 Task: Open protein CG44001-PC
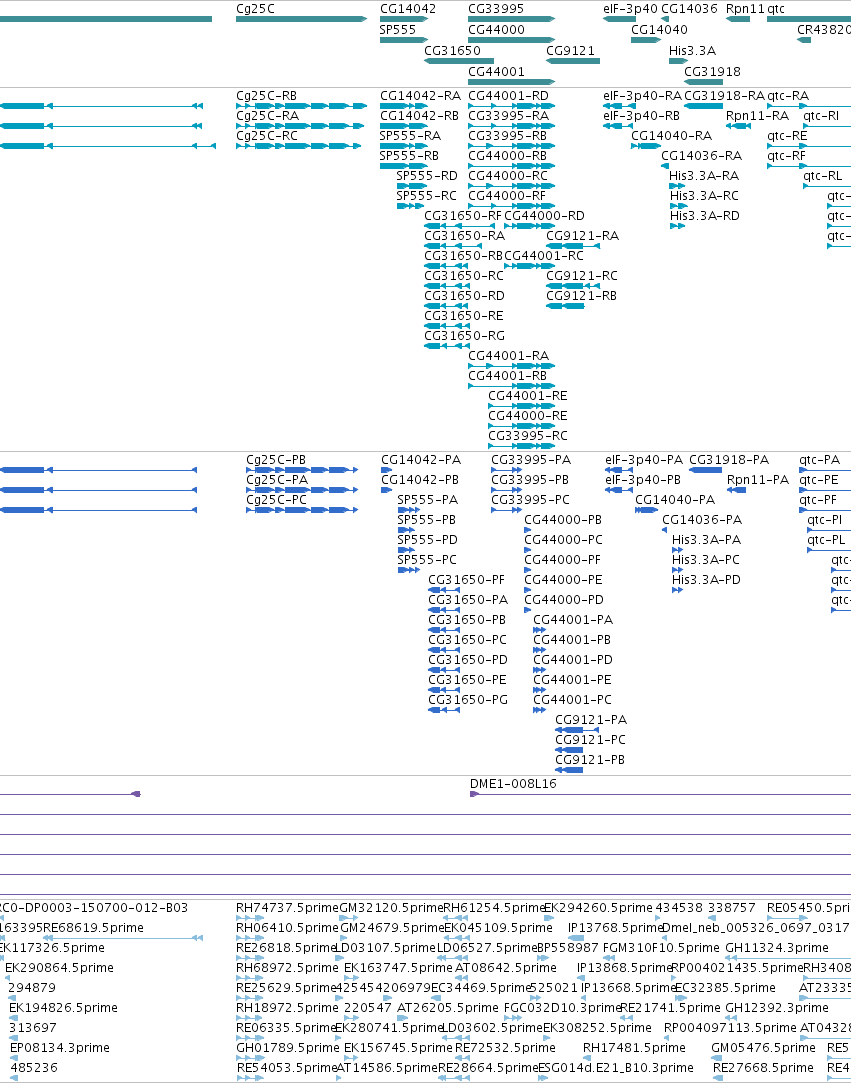(573, 700)
